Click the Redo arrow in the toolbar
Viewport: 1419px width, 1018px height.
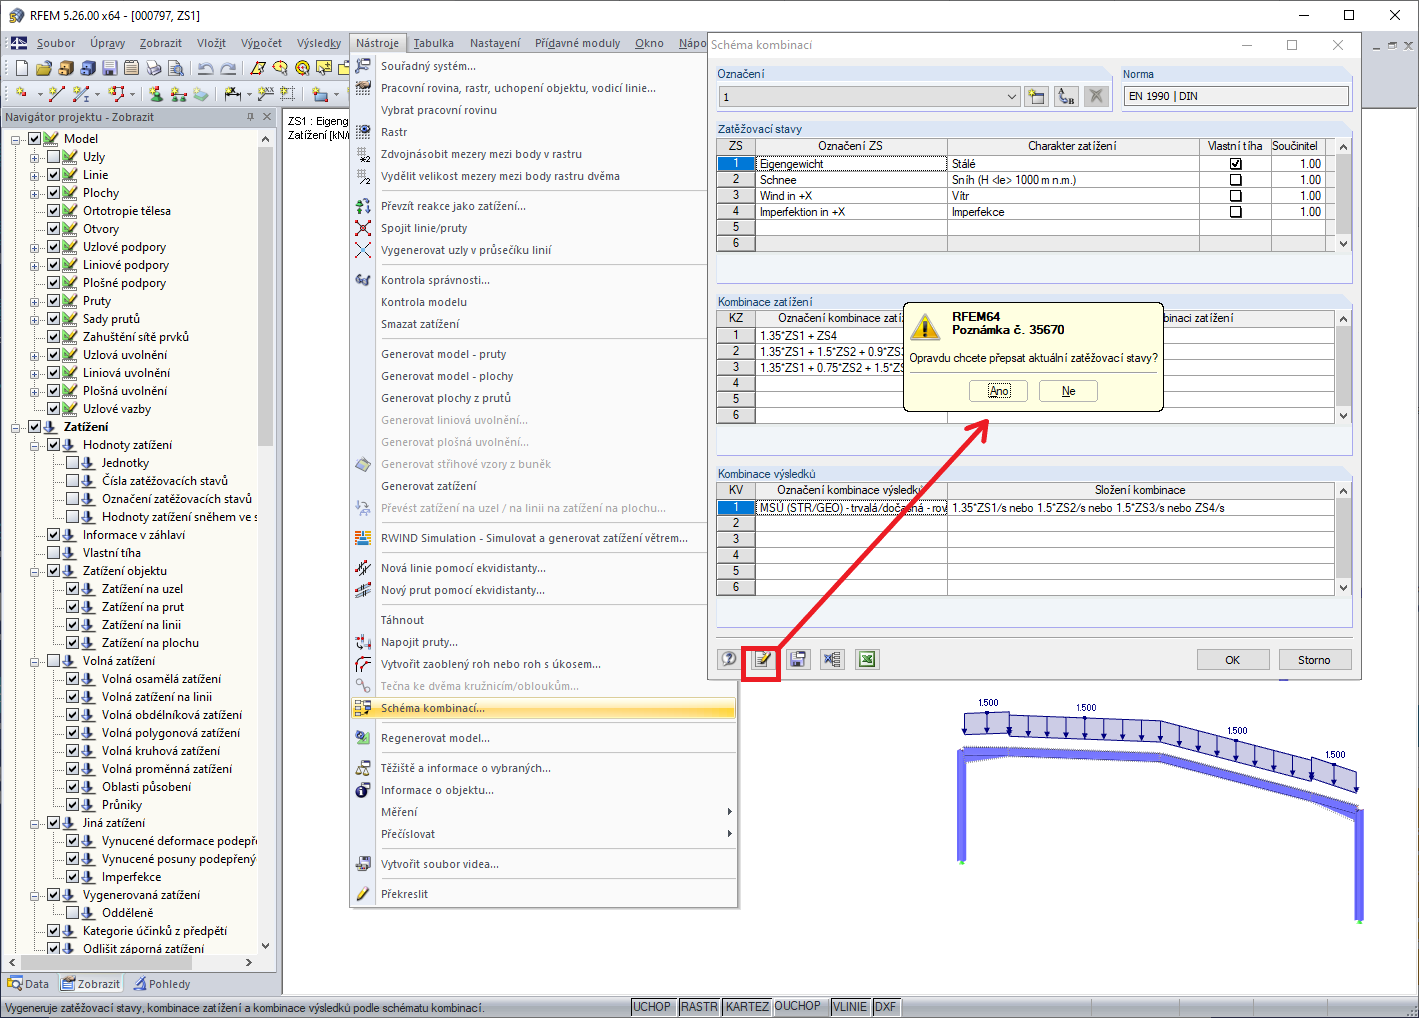(x=228, y=68)
